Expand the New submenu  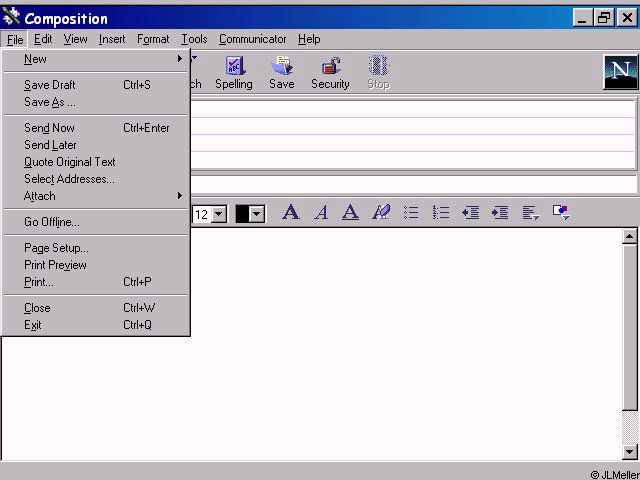(96, 59)
